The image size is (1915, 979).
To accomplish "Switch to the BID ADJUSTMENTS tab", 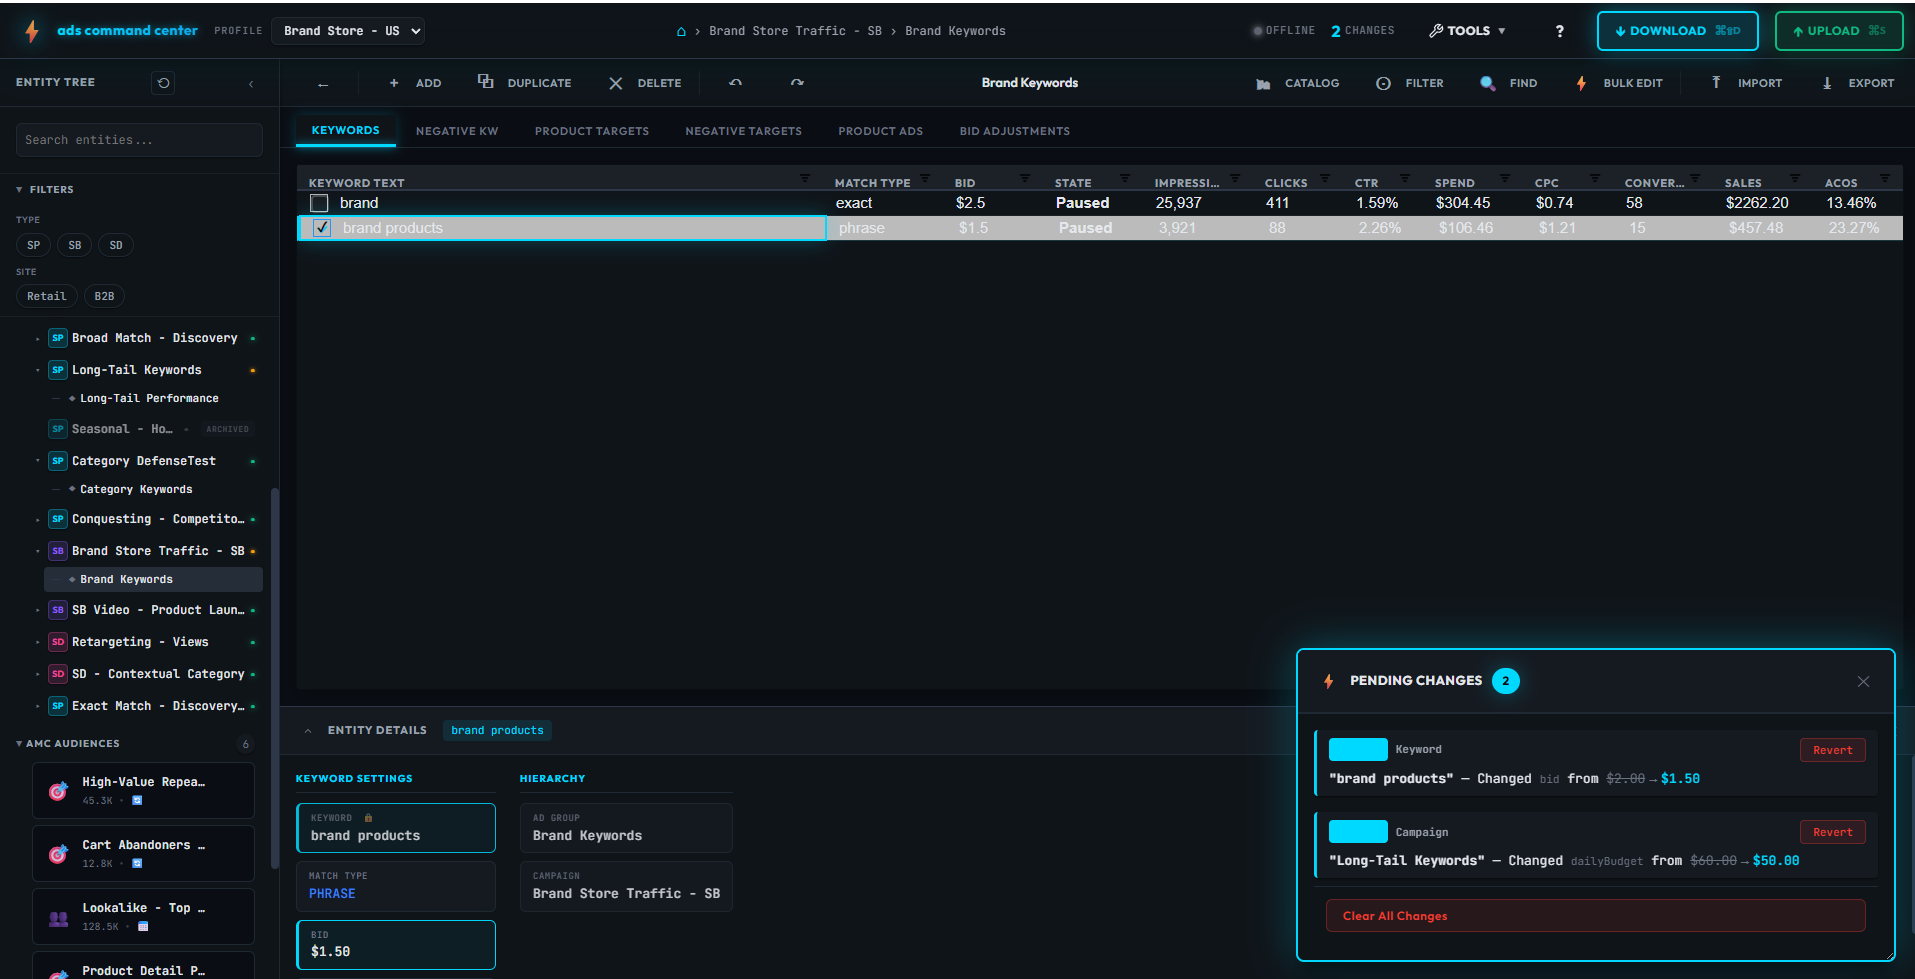I will click(x=1014, y=130).
